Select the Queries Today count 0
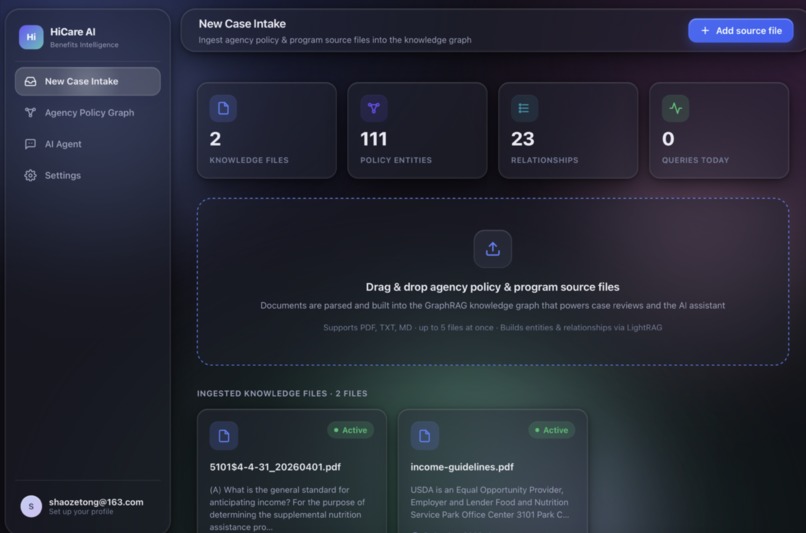The width and height of the screenshot is (806, 533). click(668, 139)
